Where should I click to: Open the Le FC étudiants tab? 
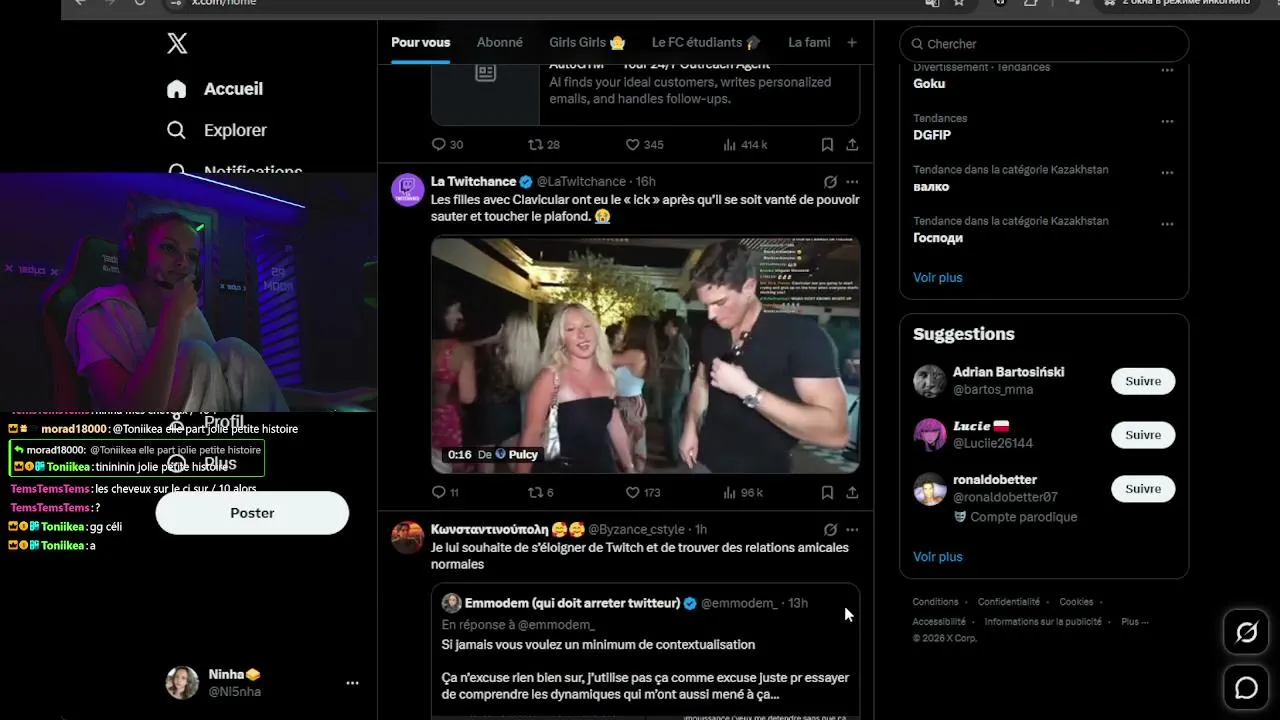(706, 42)
